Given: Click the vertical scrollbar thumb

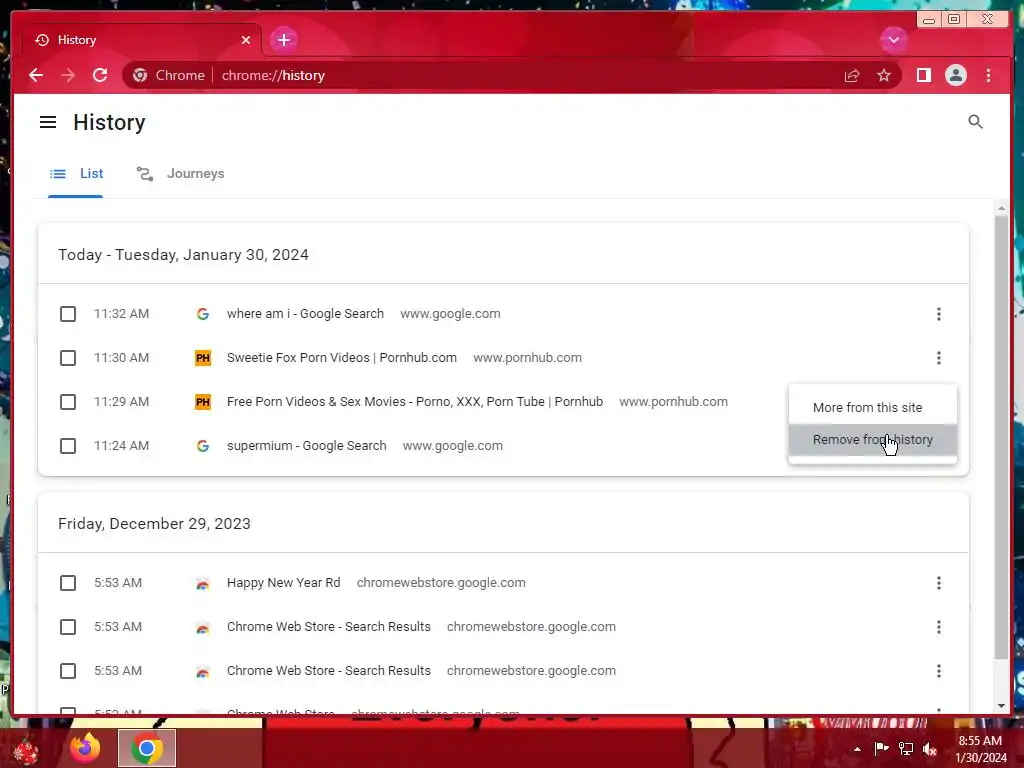Looking at the screenshot, I should click(1001, 436).
